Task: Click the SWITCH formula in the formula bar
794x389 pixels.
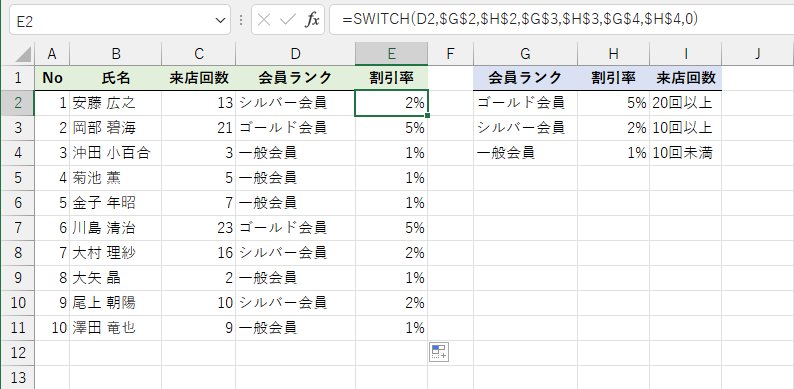Action: click(520, 19)
